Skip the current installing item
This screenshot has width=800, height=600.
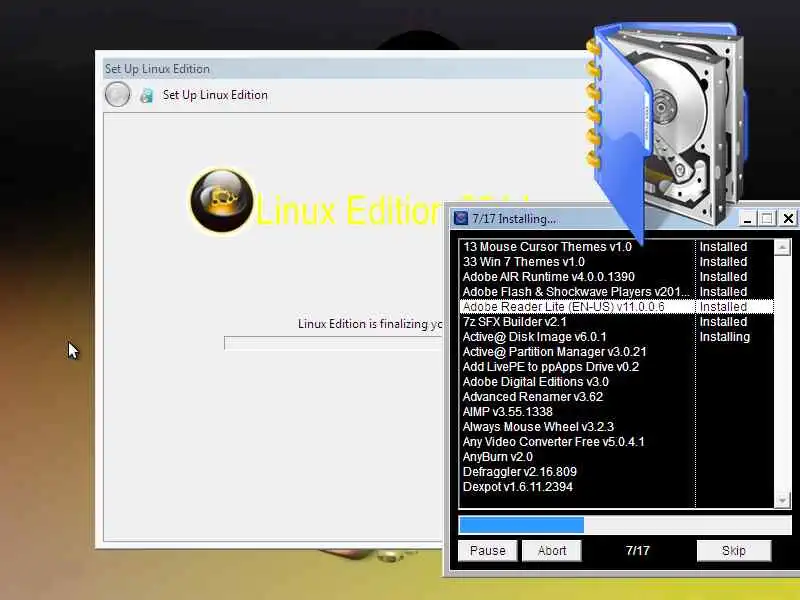pyautogui.click(x=734, y=551)
